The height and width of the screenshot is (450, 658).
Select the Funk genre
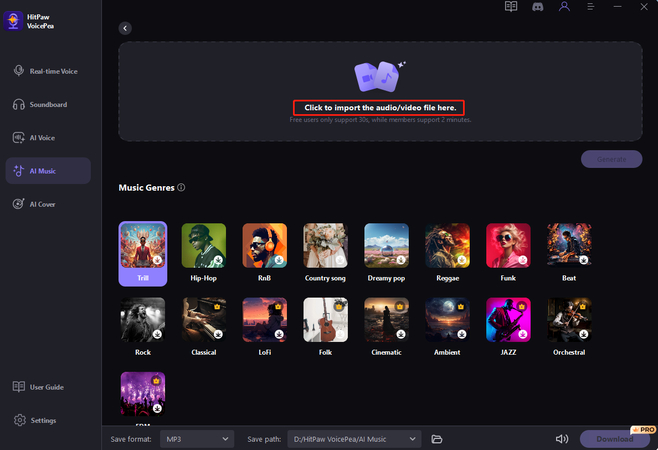[508, 253]
